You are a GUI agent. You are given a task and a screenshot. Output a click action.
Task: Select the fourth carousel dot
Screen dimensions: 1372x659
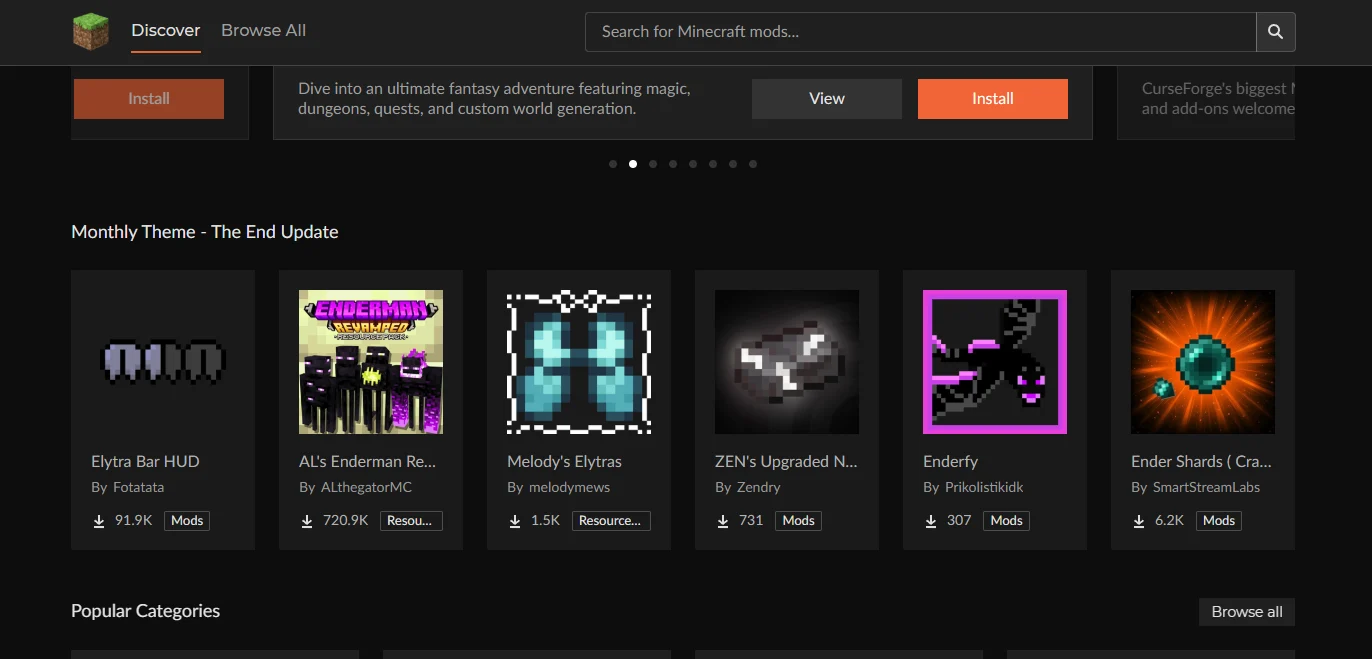pyautogui.click(x=673, y=164)
